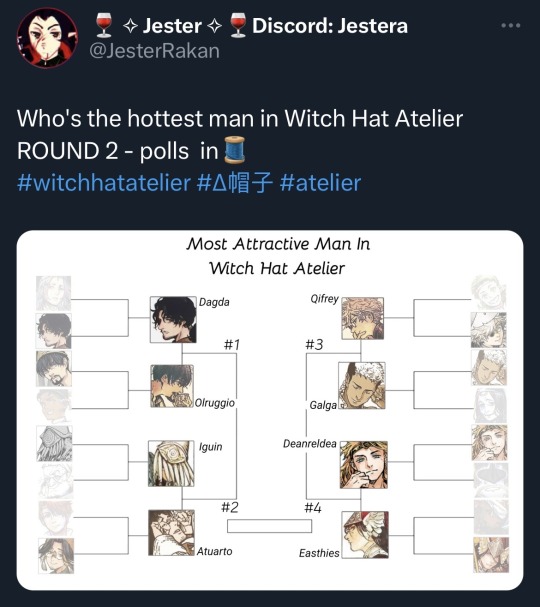Tap the #1 matchup label
The width and height of the screenshot is (540, 607).
[x=231, y=344]
